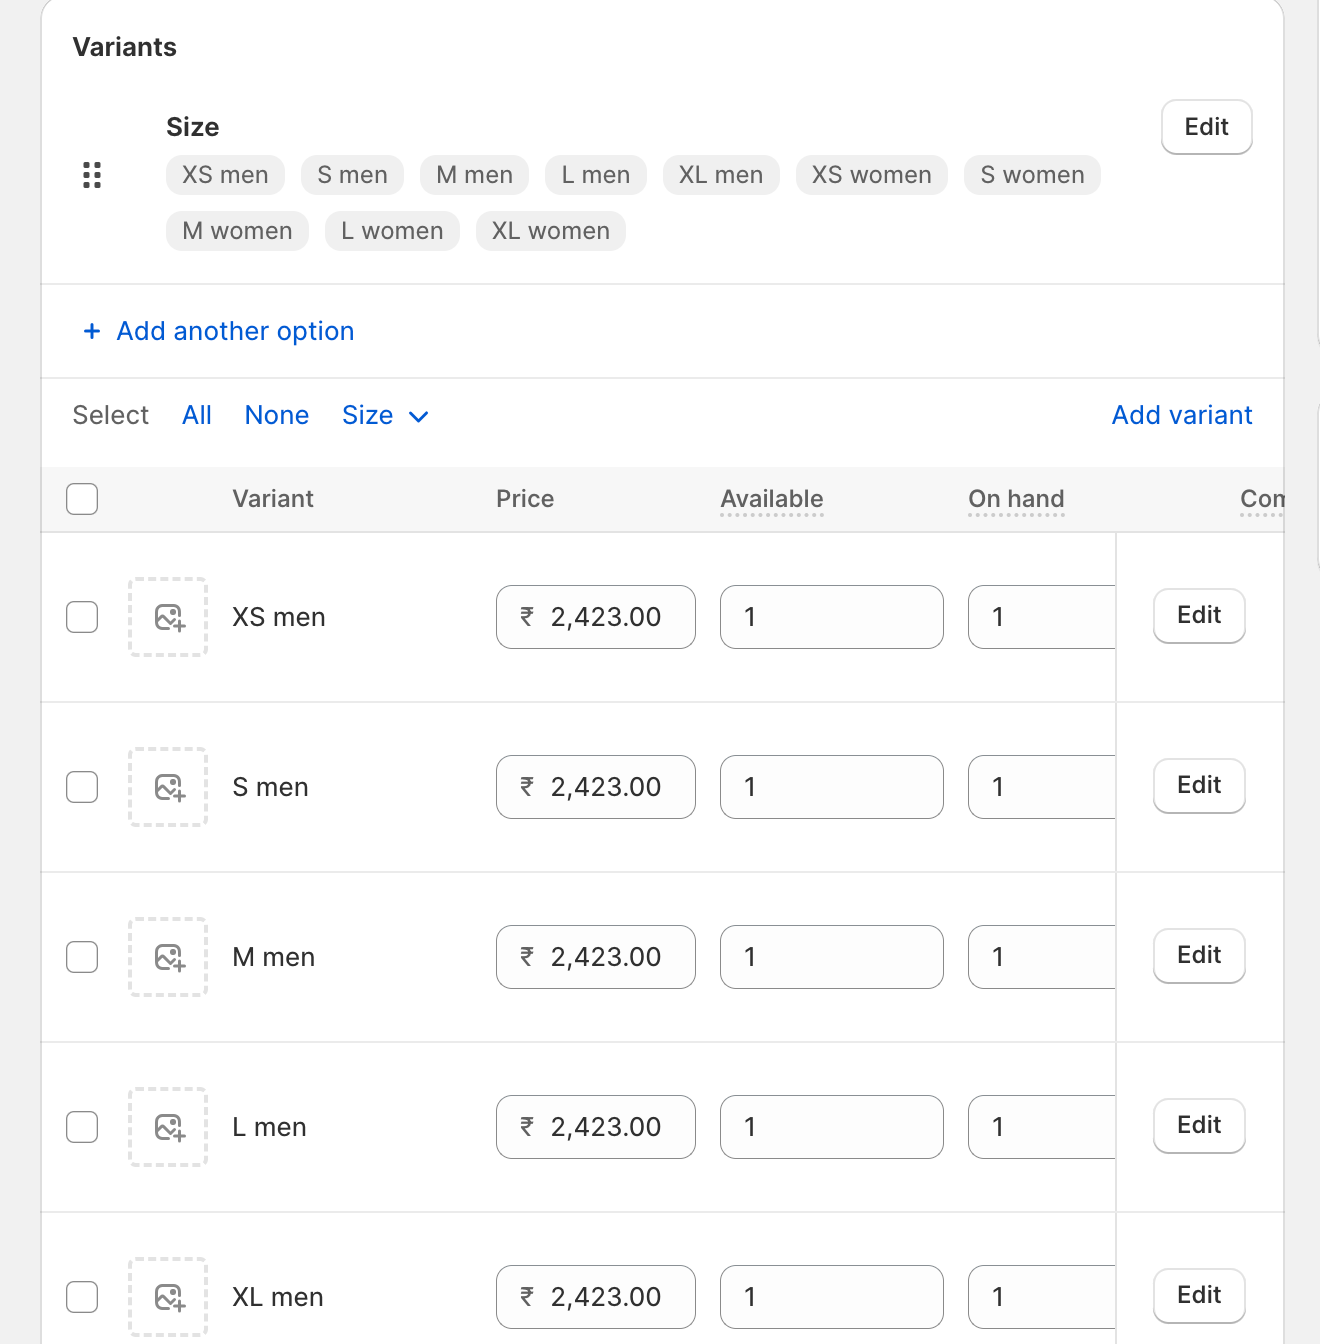Screen dimensions: 1320x1344
Task: Add image for XL men variant
Action: tap(168, 1297)
